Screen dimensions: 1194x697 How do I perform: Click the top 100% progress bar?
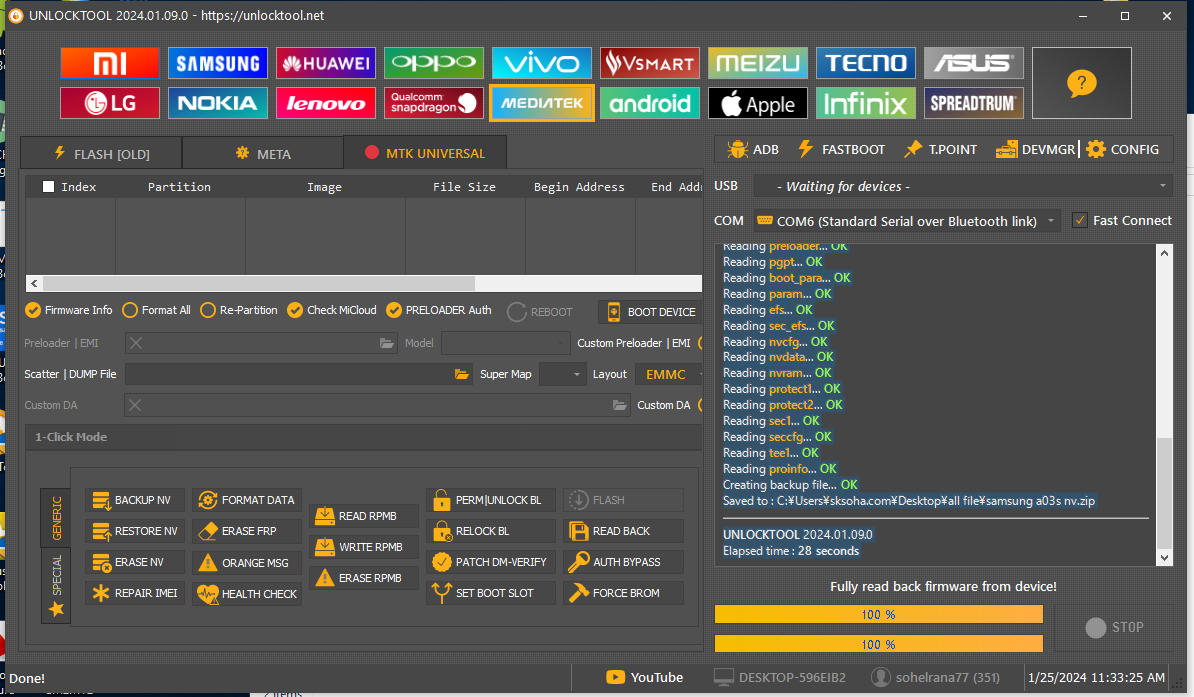tap(878, 613)
